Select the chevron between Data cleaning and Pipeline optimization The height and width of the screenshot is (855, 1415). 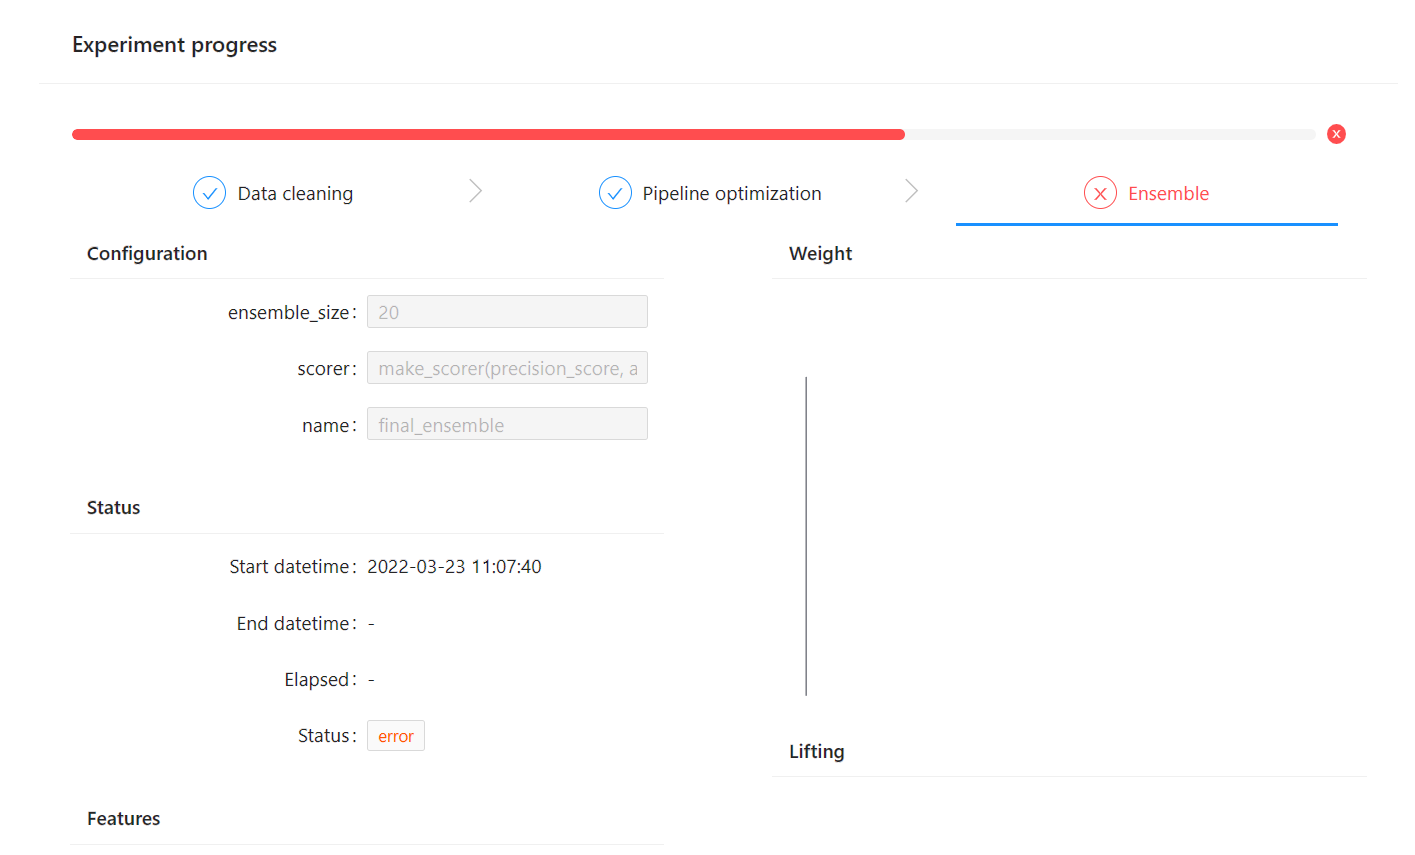click(475, 190)
